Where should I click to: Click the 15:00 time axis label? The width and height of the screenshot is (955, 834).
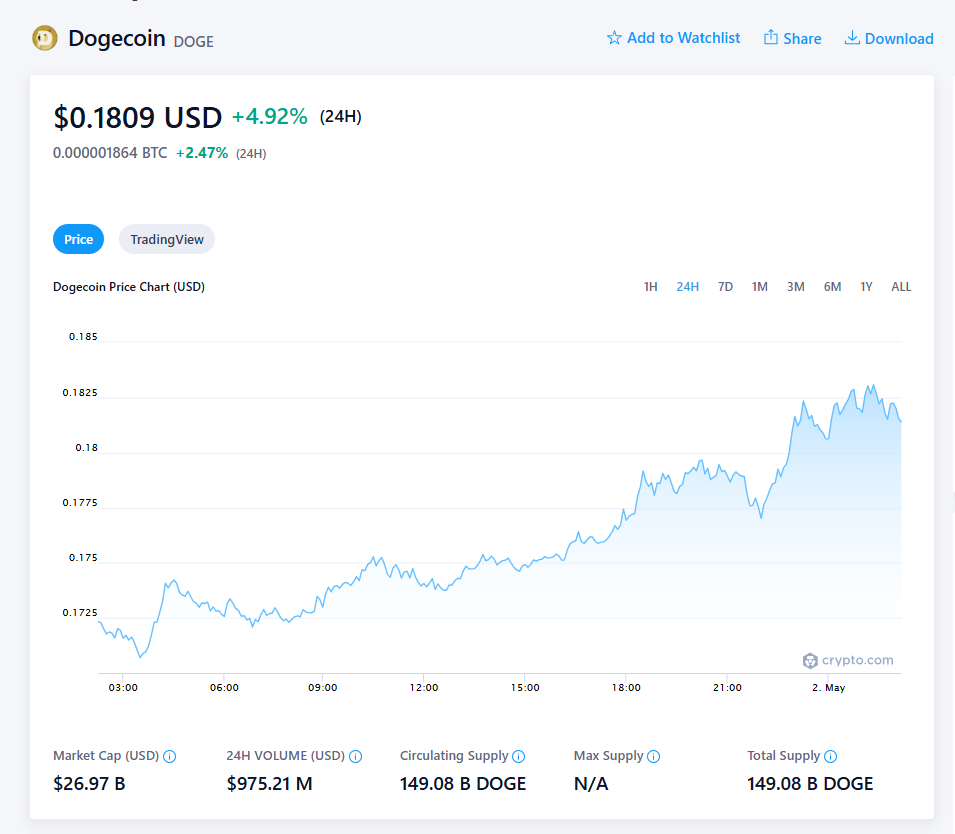pyautogui.click(x=525, y=687)
